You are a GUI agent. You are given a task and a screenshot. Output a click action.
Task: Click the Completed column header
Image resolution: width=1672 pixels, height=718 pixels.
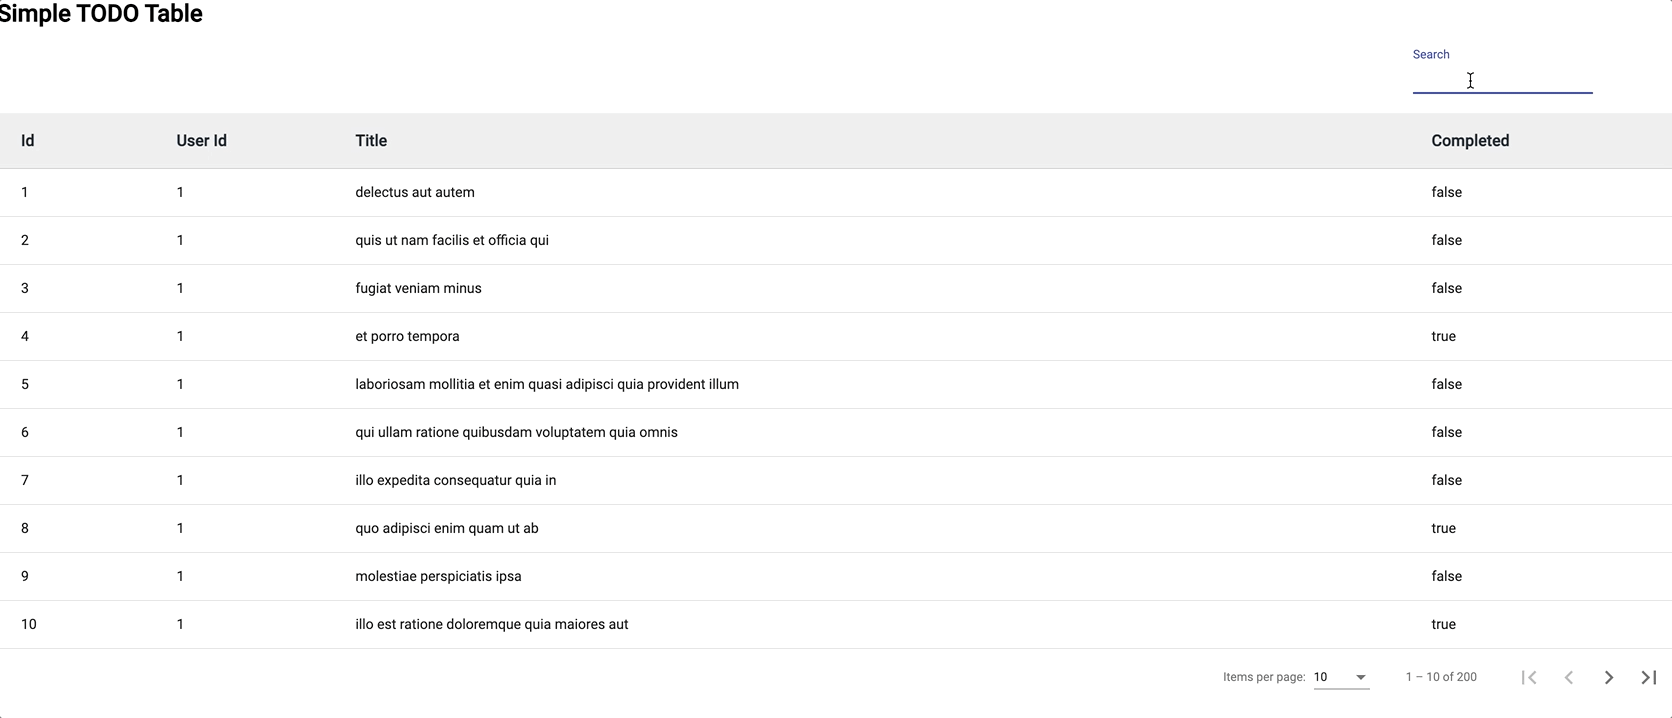tap(1470, 141)
